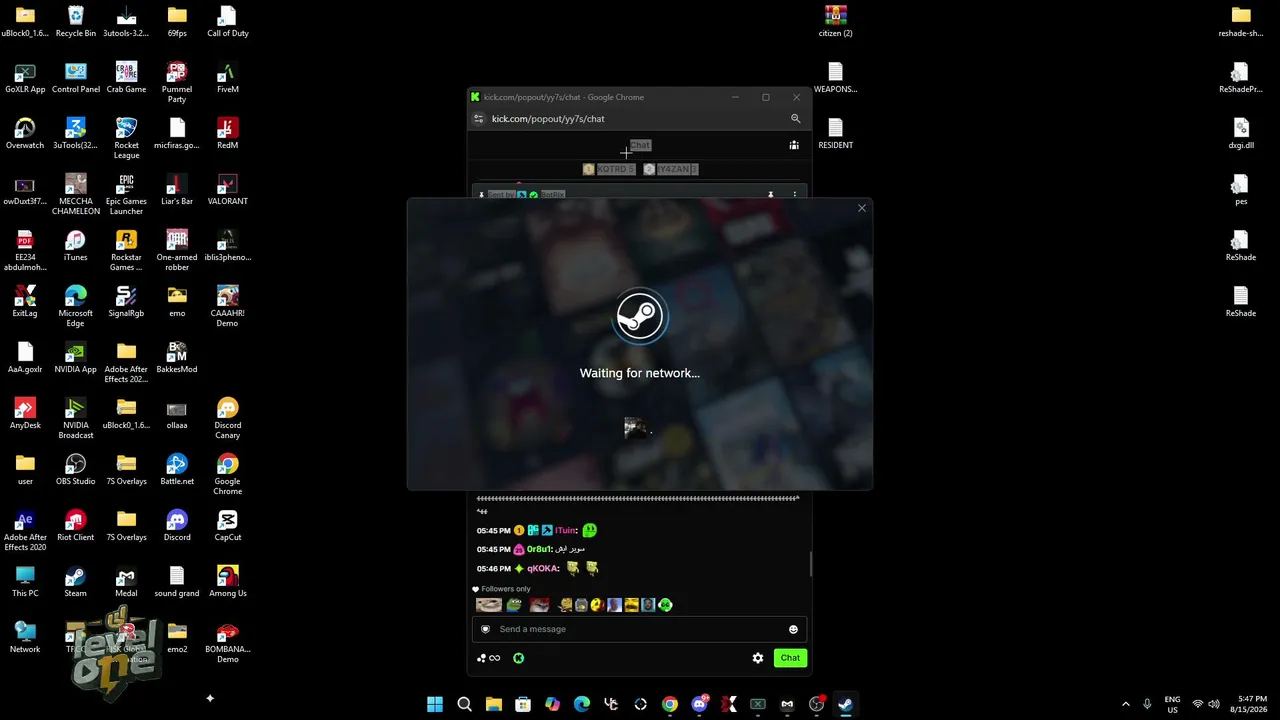1280x720 pixels.
Task: Select the CapCut desktop icon
Action: click(227, 525)
